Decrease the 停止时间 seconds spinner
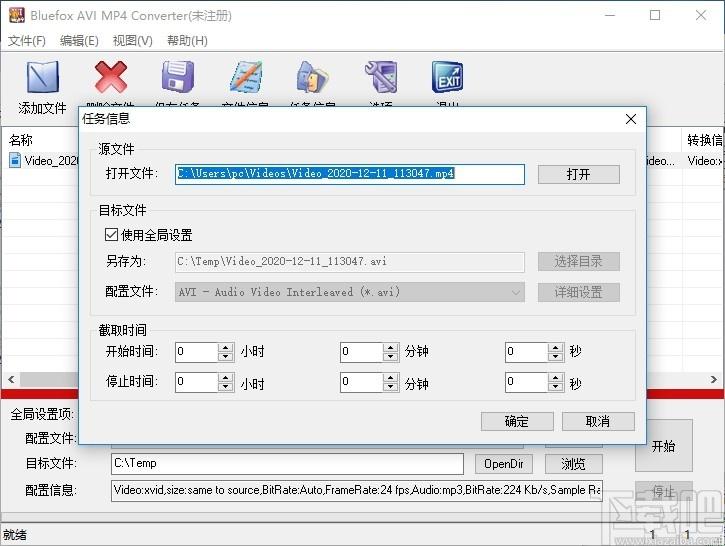 555,388
